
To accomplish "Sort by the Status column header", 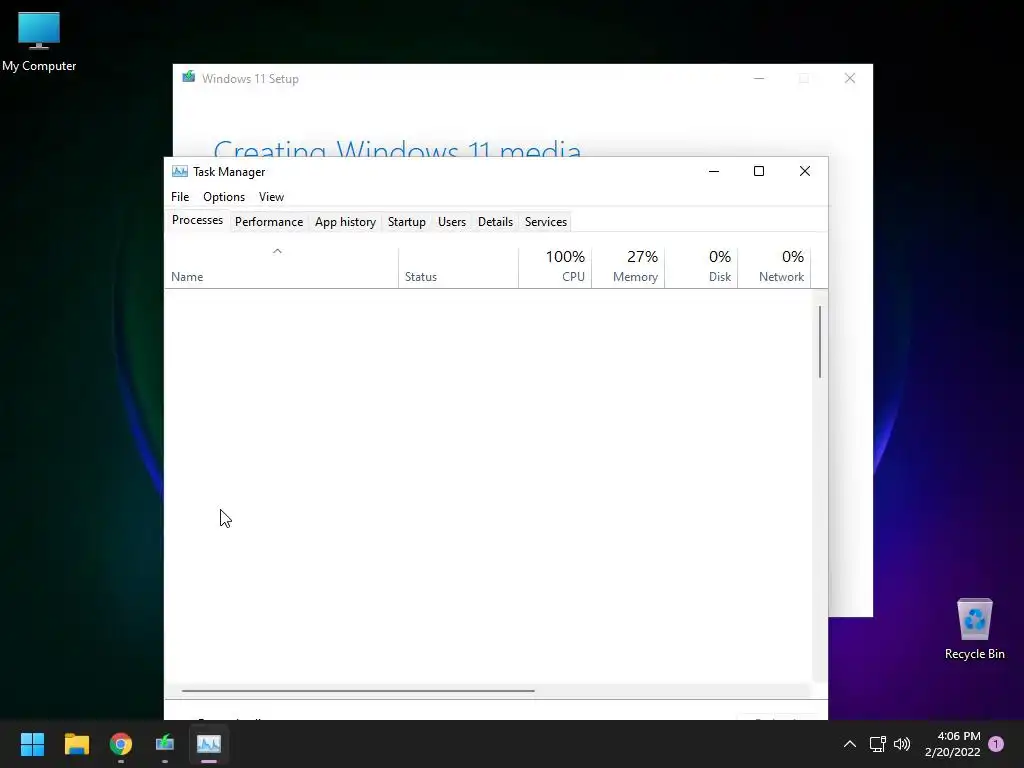I will coord(458,267).
